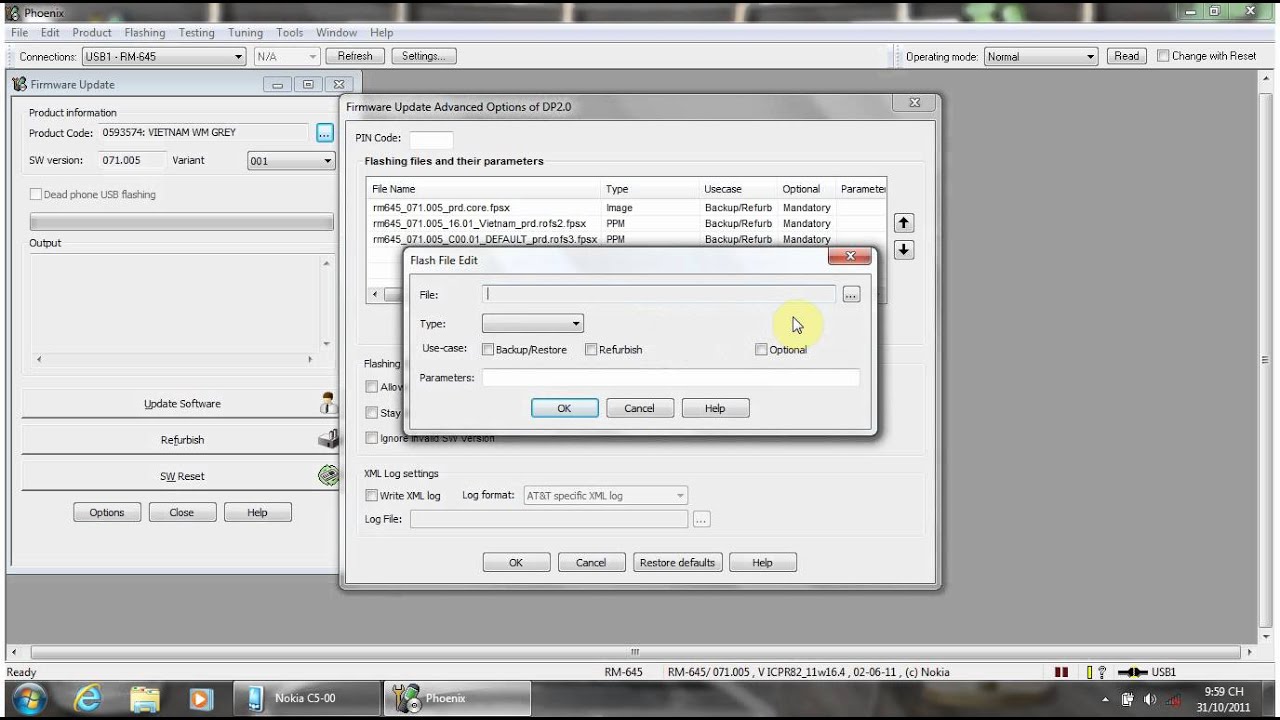The width and height of the screenshot is (1280, 720).
Task: Open the Tuning menu
Action: [245, 33]
